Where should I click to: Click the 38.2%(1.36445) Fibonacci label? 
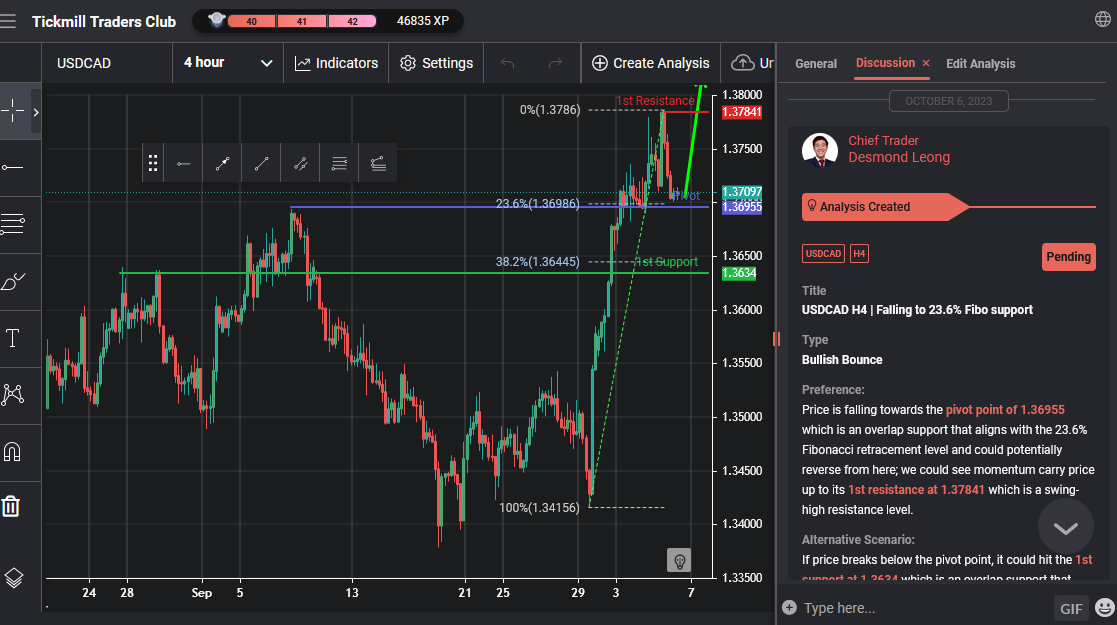tap(537, 262)
